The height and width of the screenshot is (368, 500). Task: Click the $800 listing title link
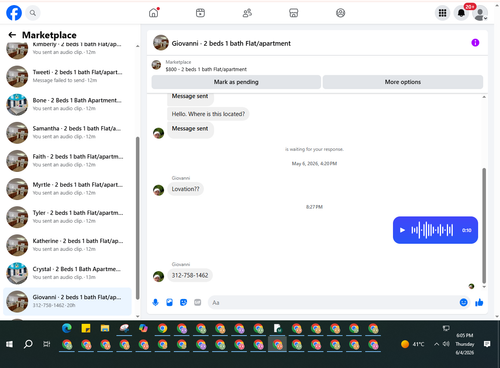(206, 69)
